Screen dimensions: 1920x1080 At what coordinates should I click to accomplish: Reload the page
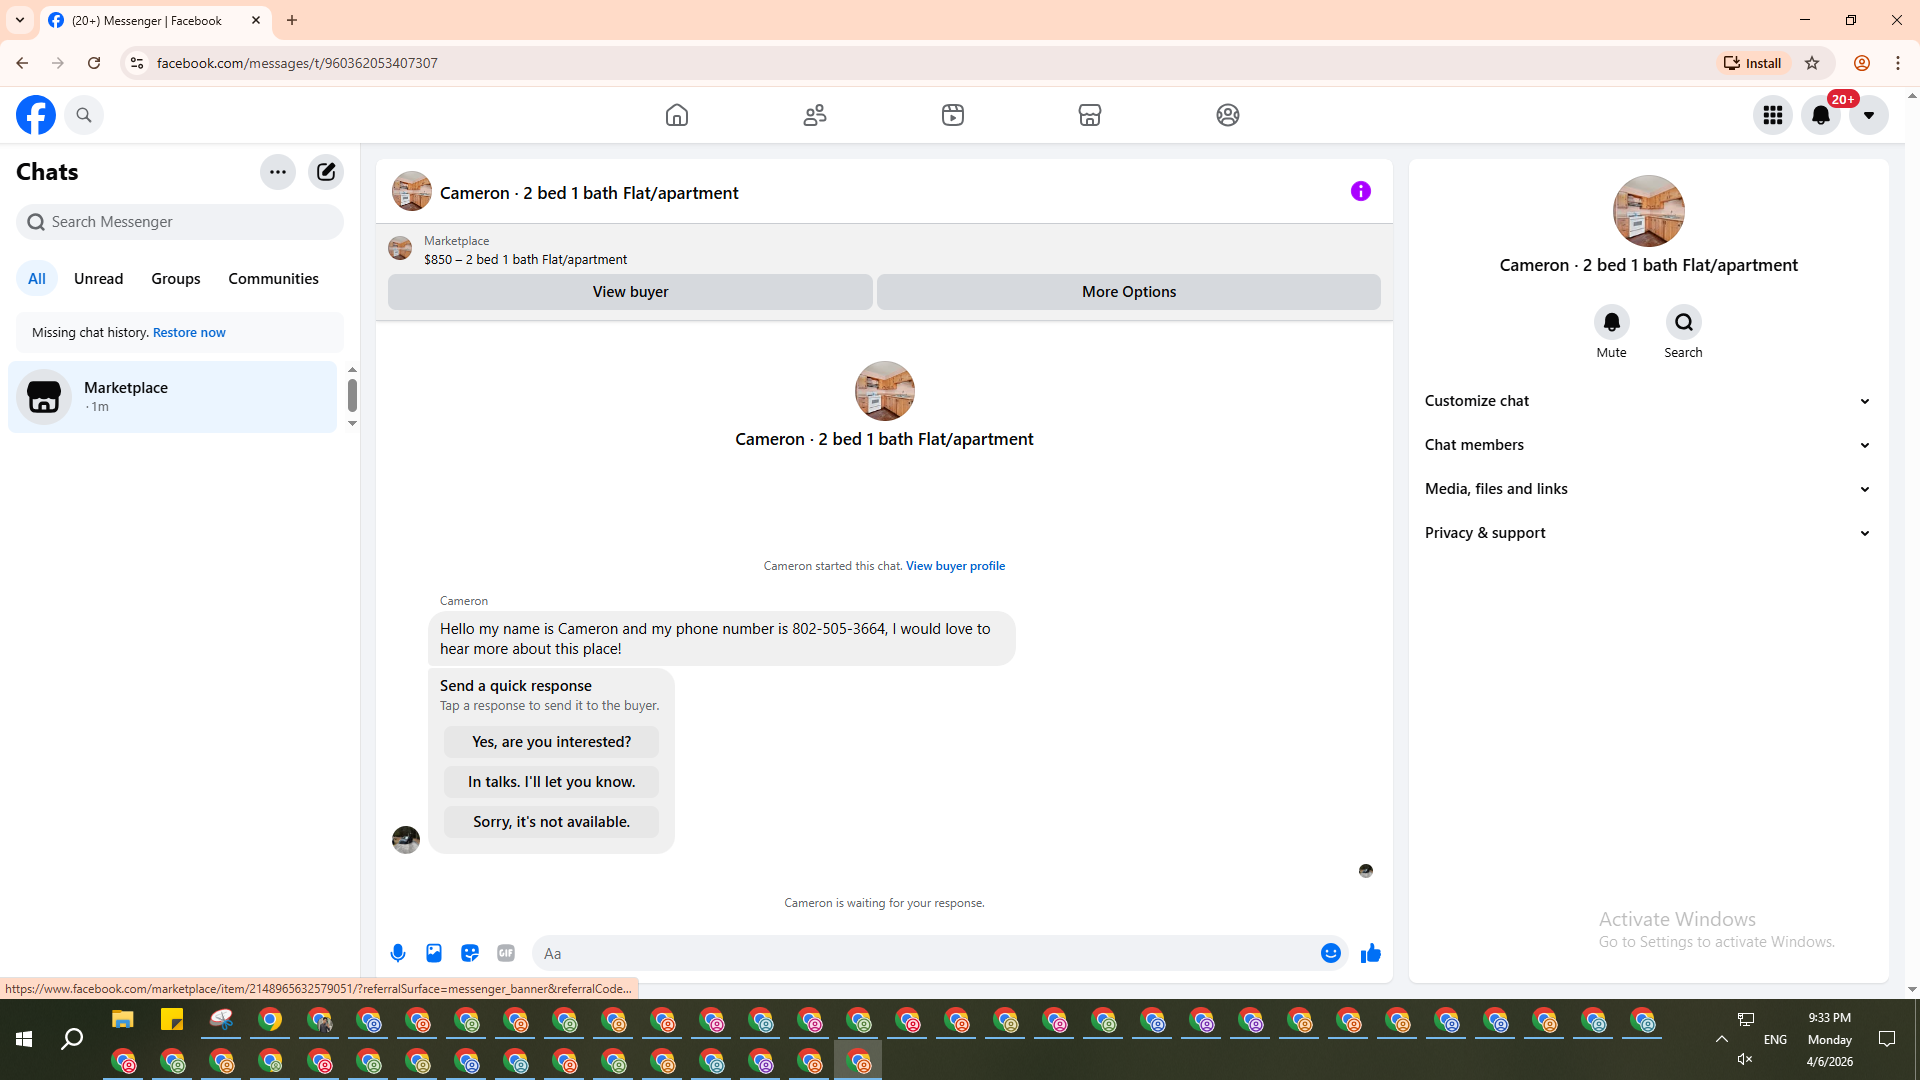point(94,63)
